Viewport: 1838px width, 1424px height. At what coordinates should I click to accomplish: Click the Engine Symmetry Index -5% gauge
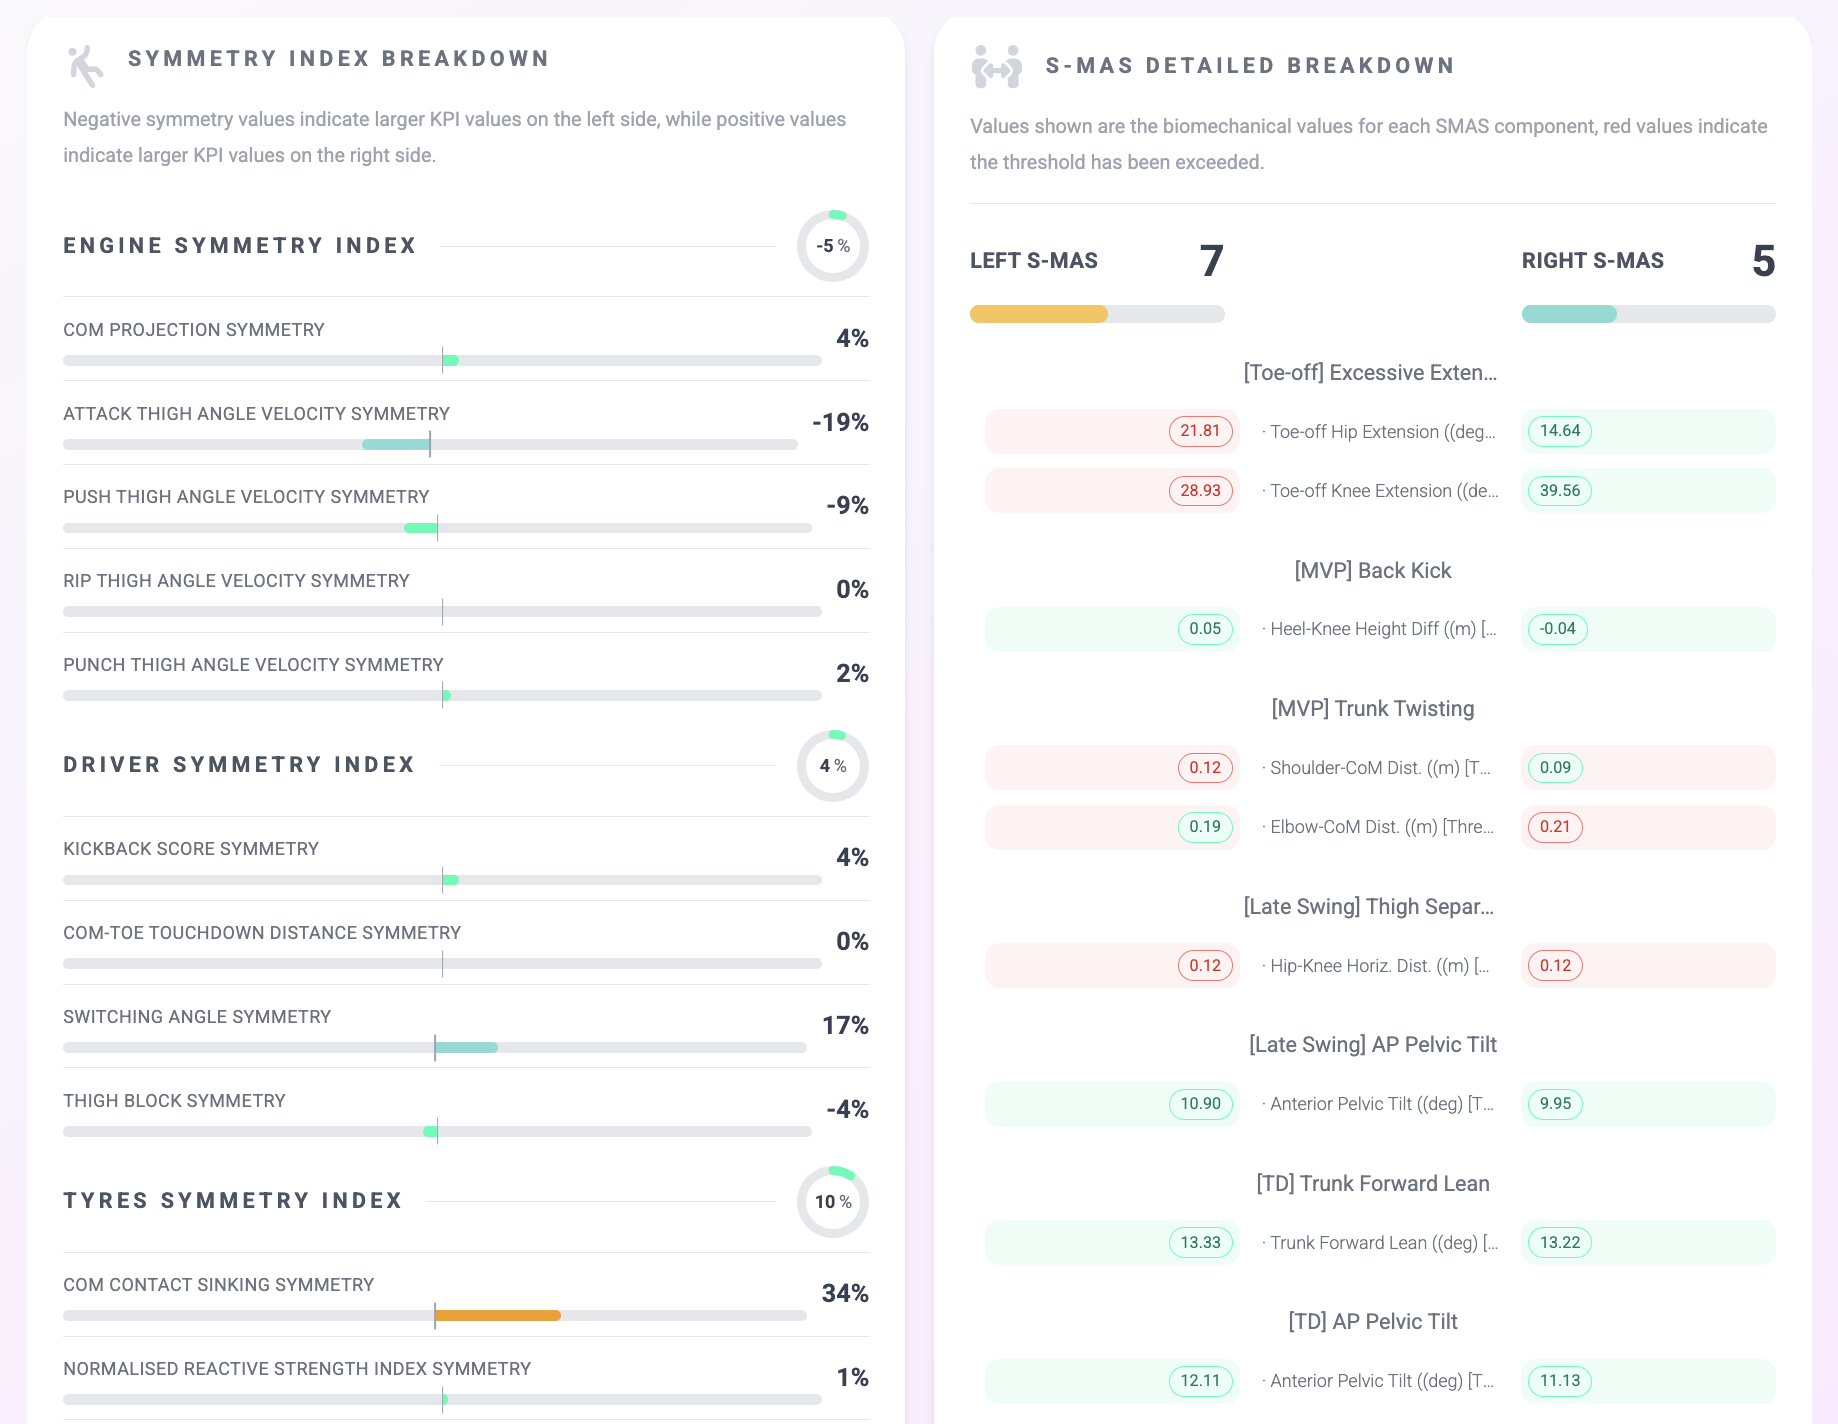coord(833,246)
